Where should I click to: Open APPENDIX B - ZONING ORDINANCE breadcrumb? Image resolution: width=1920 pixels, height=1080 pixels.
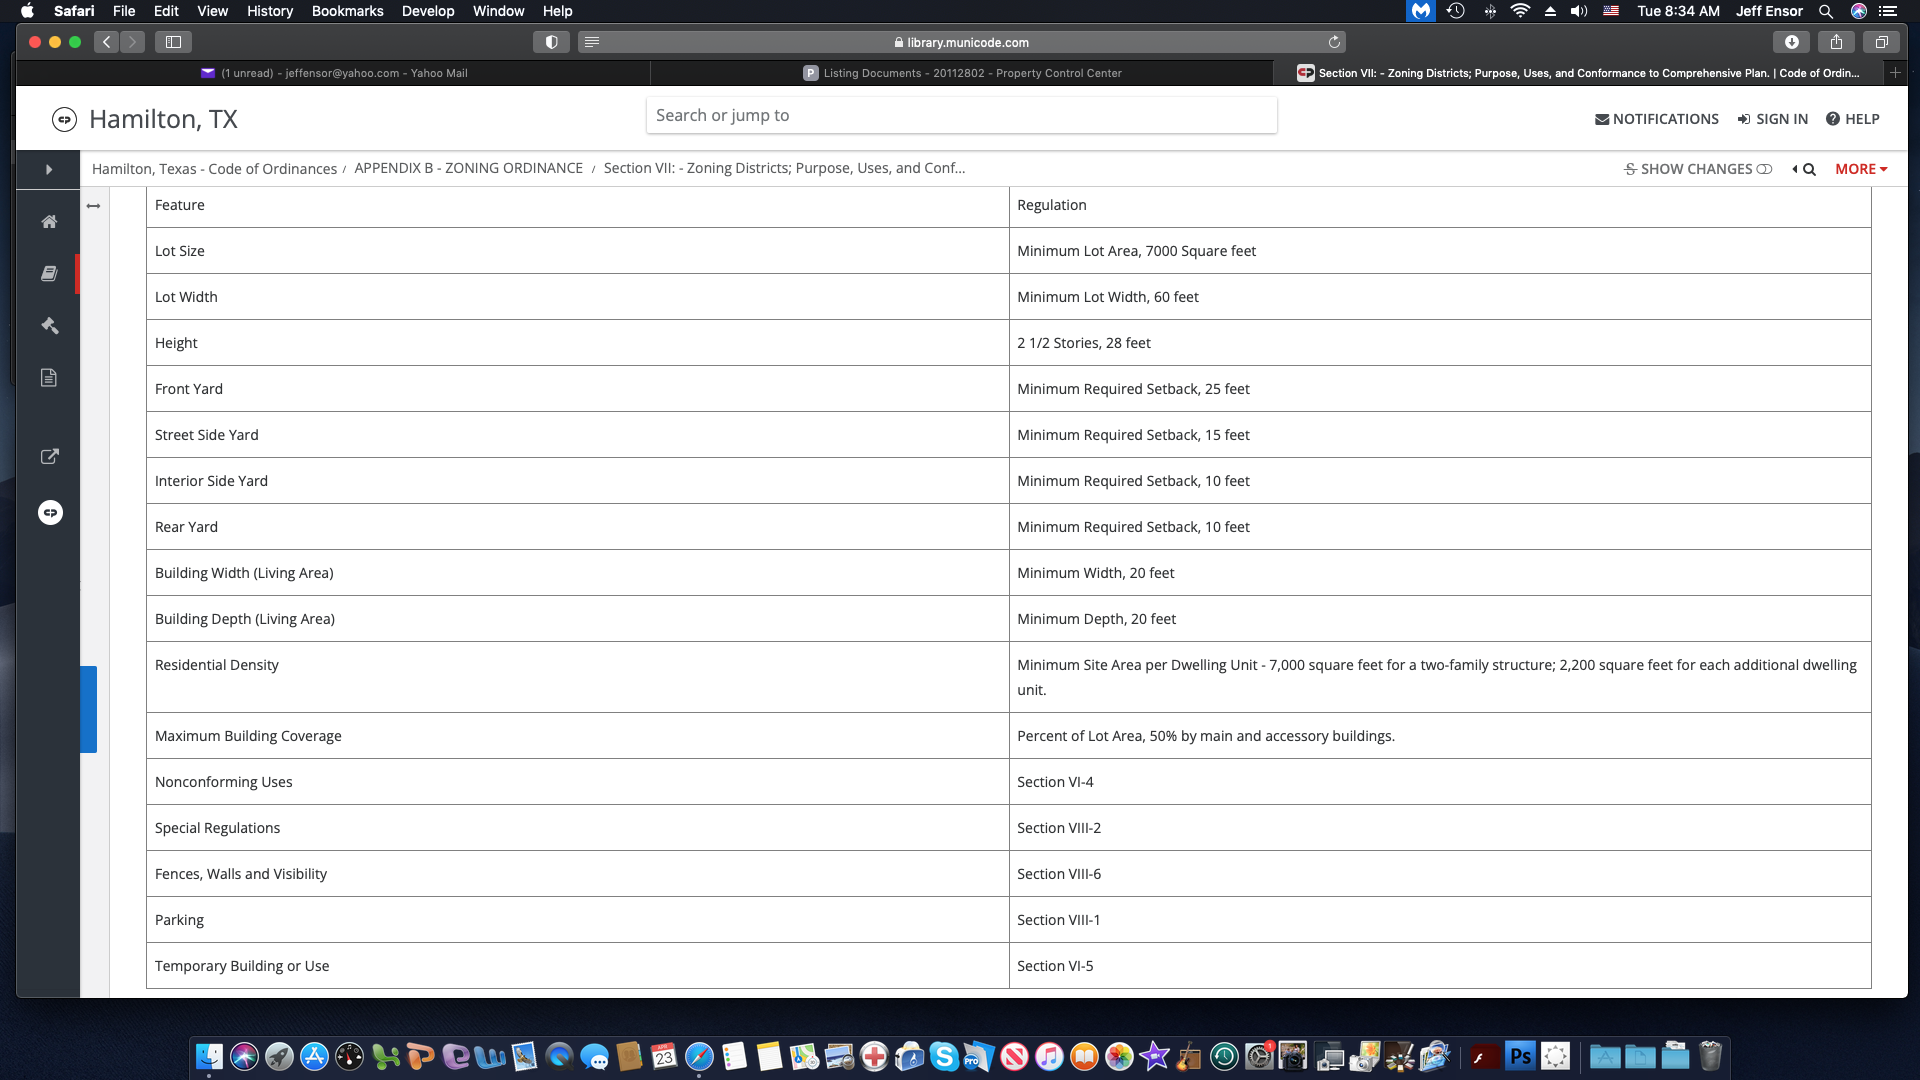(x=468, y=168)
